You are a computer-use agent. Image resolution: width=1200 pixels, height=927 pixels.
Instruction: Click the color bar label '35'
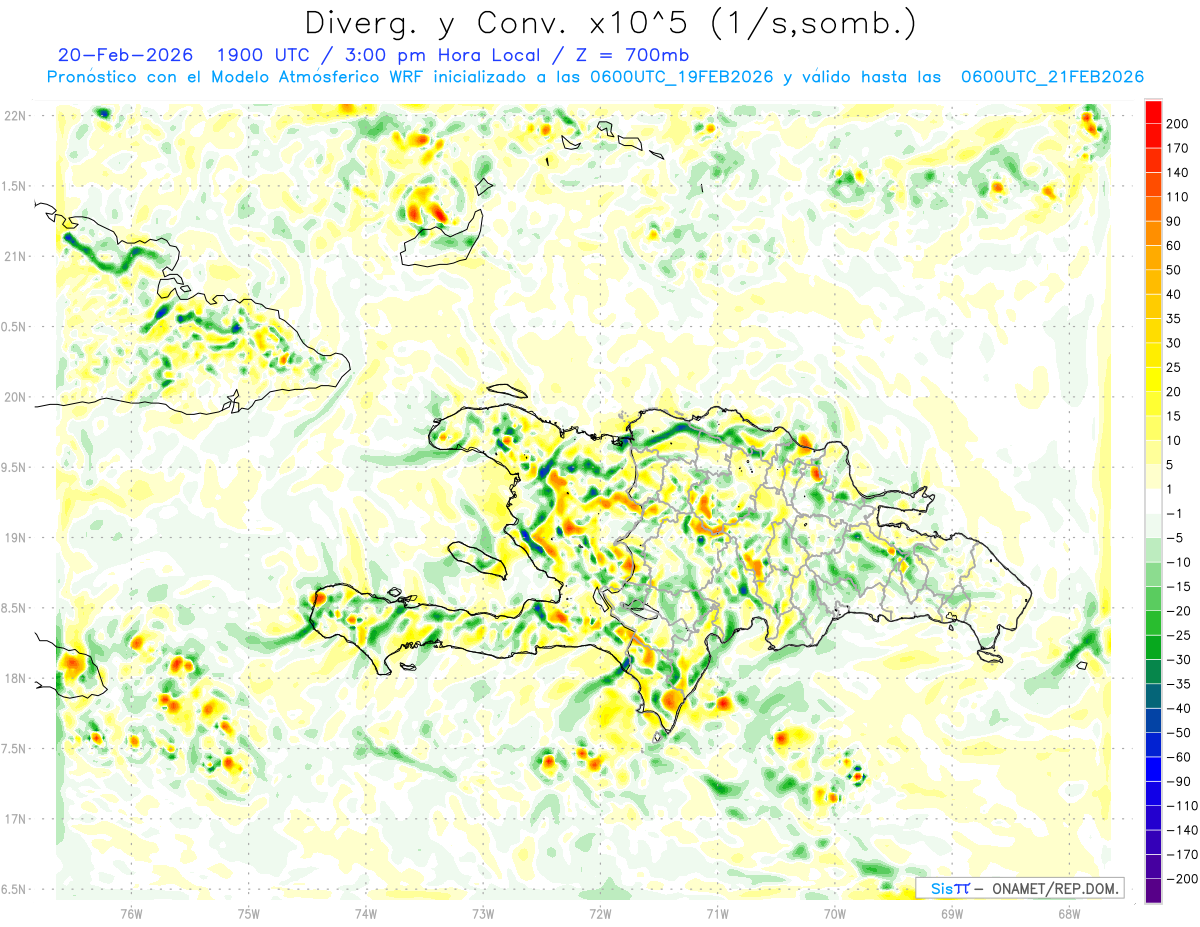pos(1175,318)
